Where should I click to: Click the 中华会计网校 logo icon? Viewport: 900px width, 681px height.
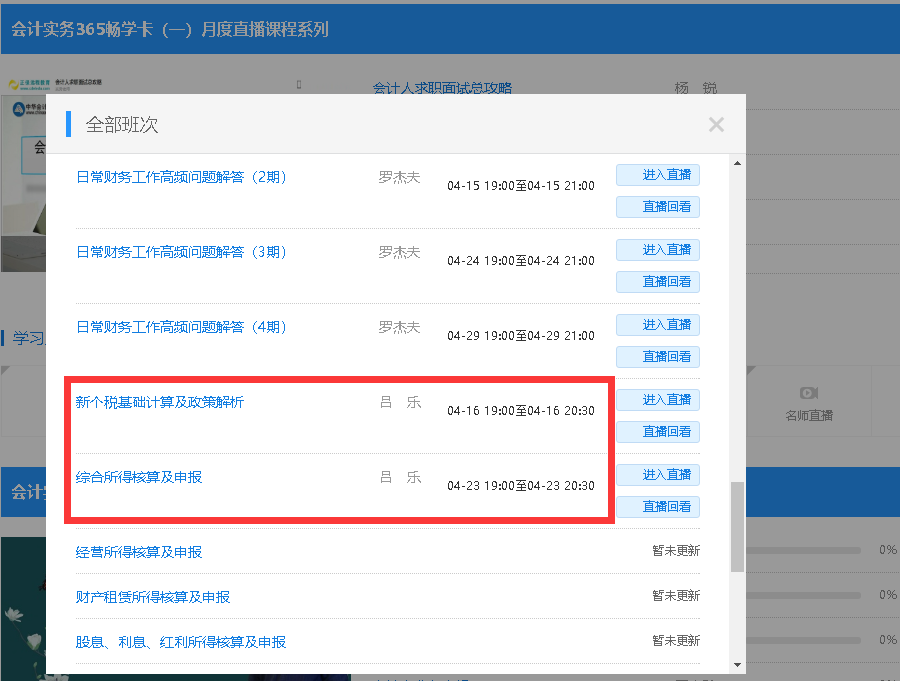tap(18, 109)
